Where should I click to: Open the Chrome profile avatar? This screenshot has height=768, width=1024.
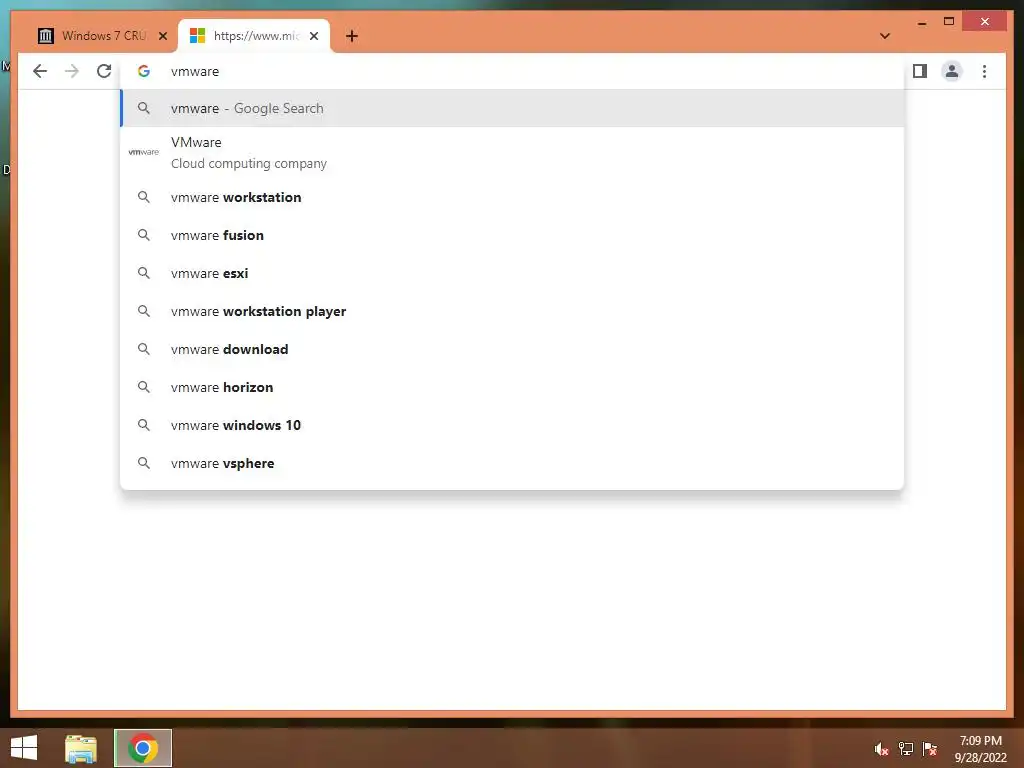pos(952,71)
